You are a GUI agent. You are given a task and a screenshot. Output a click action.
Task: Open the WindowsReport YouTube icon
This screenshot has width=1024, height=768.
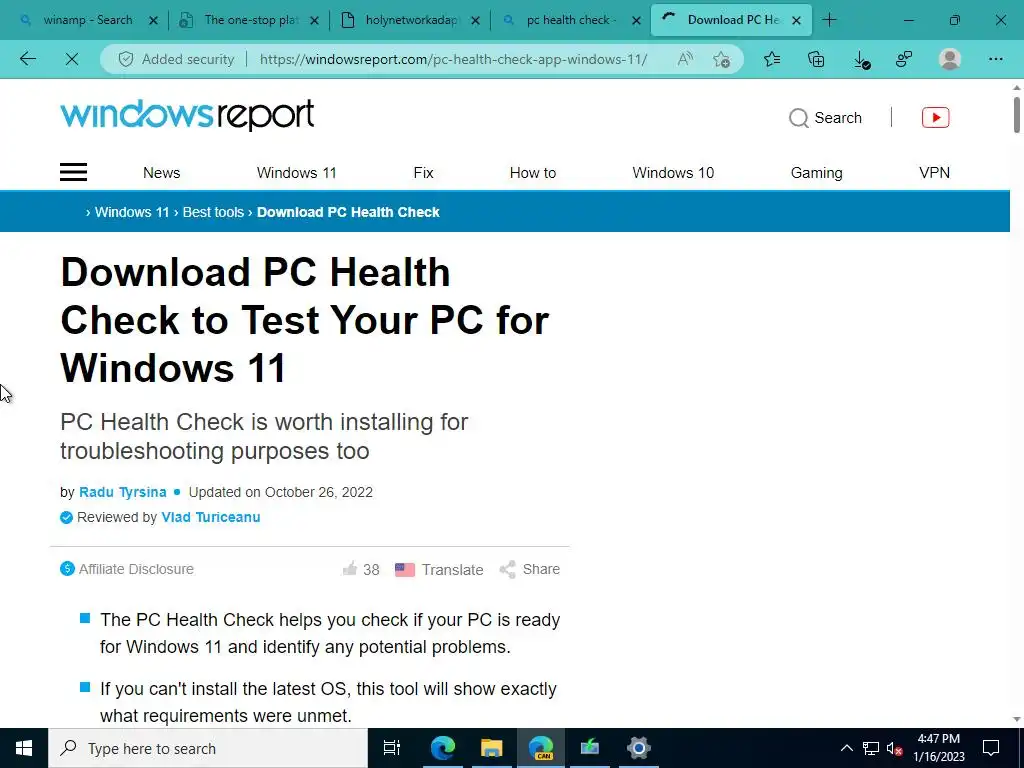click(x=935, y=118)
